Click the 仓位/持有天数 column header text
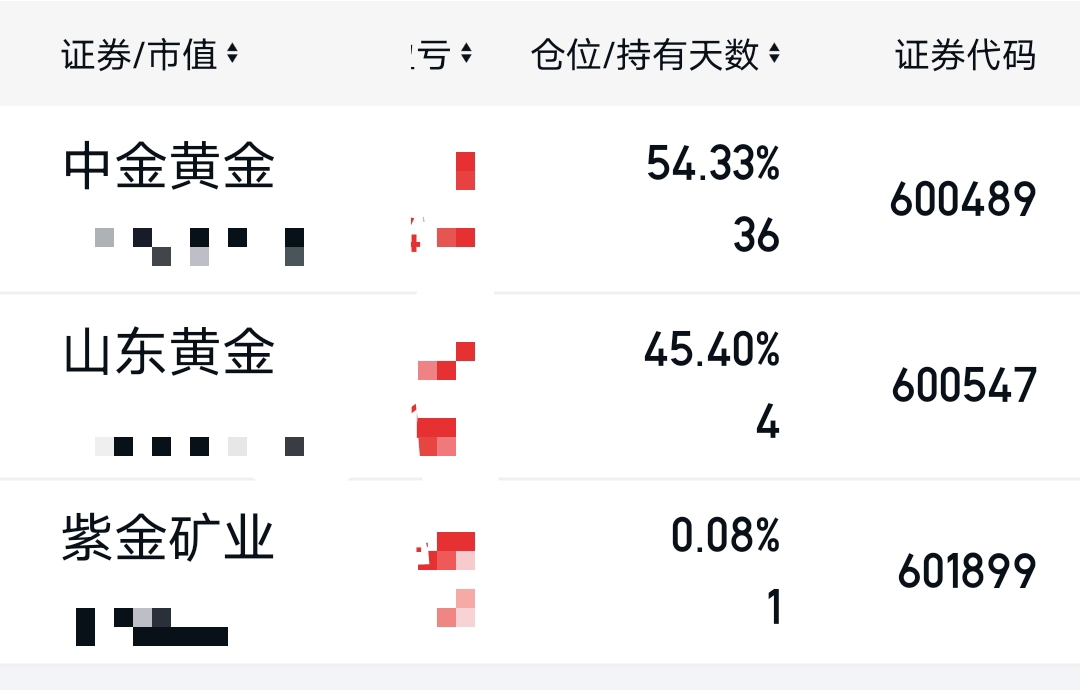Screen dimensions: 1080x690 [645, 54]
